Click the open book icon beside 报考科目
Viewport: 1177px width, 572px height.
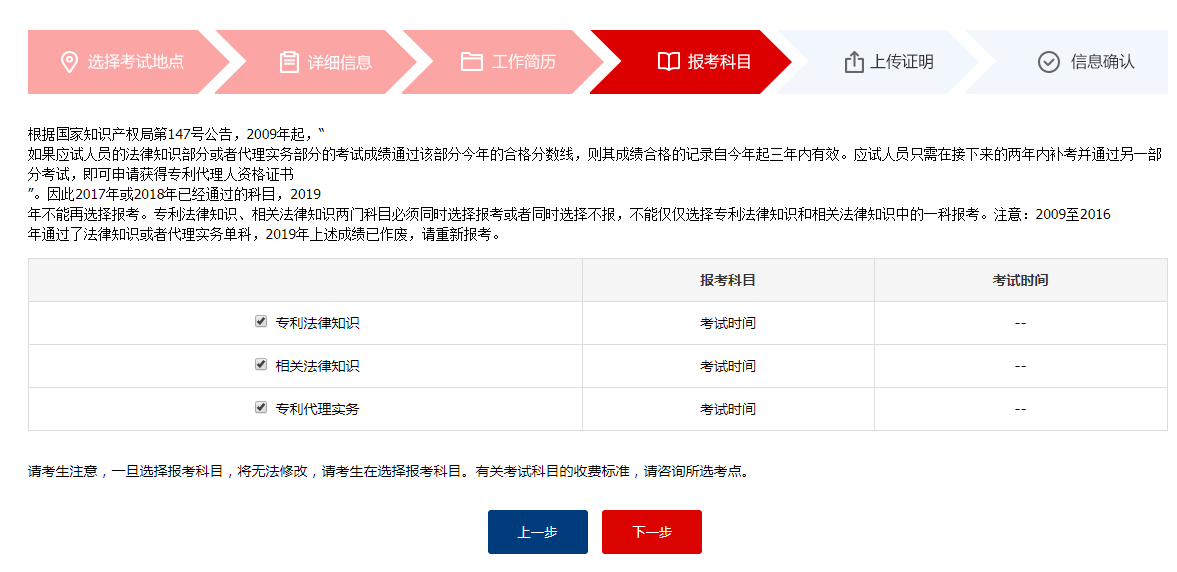coord(669,62)
